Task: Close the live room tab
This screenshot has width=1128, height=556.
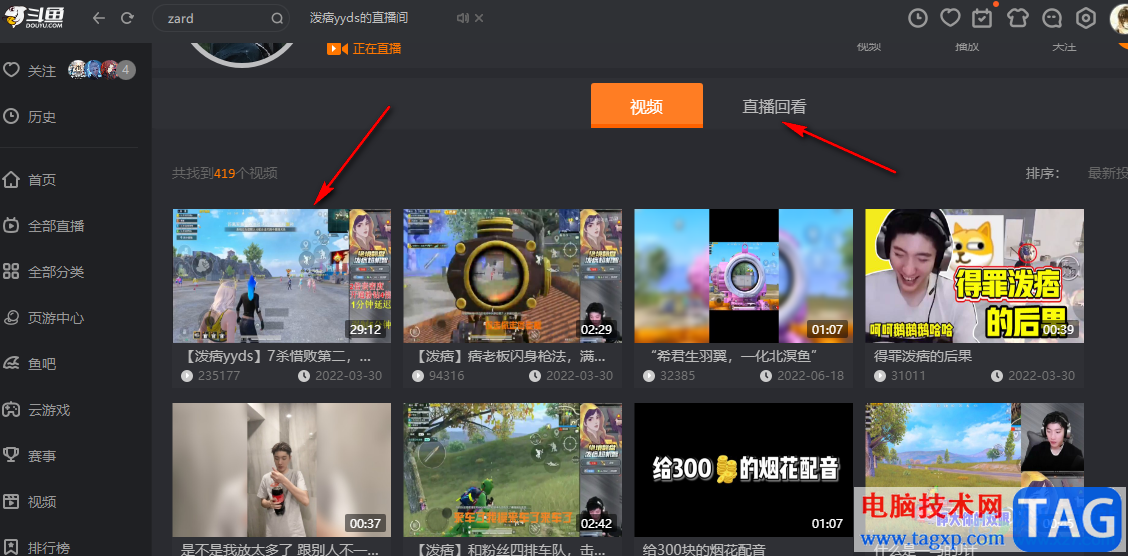Action: [x=479, y=19]
